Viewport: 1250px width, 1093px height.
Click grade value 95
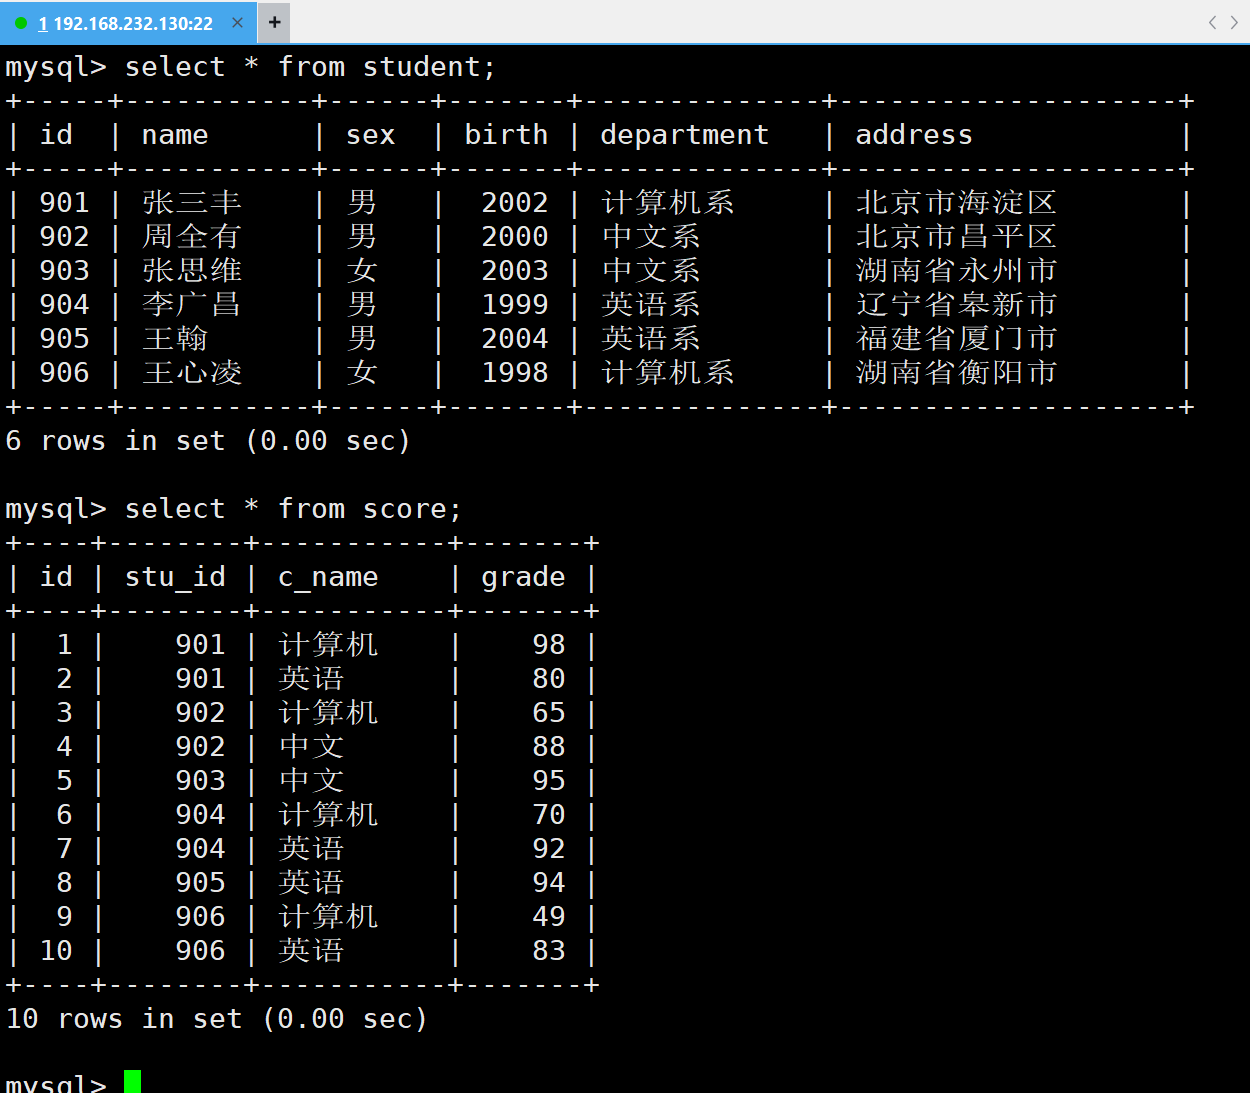coord(549,780)
